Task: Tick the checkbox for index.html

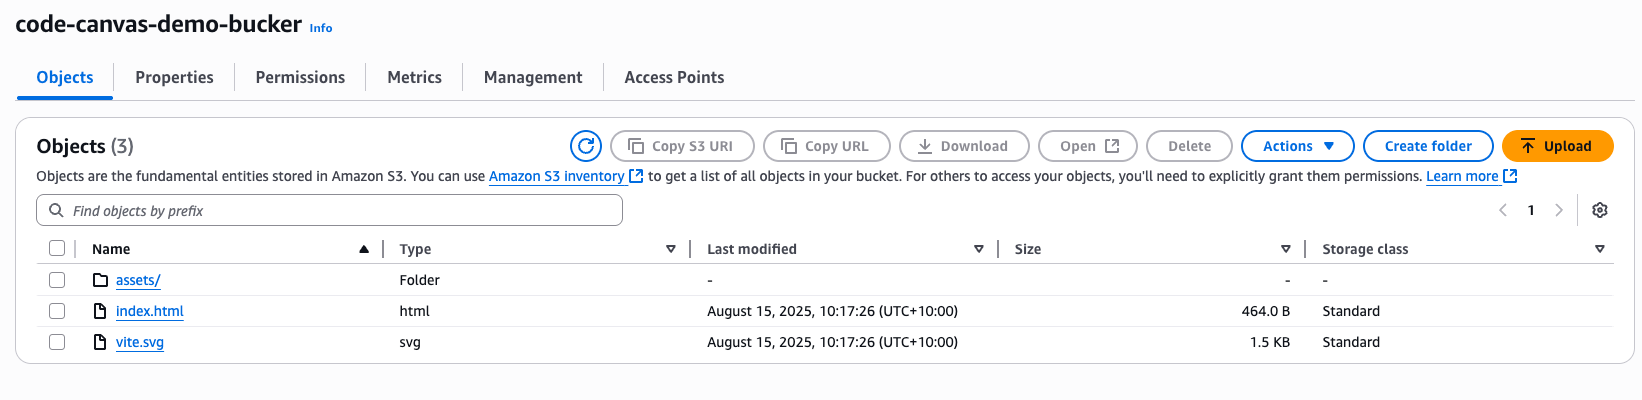Action: click(x=57, y=311)
